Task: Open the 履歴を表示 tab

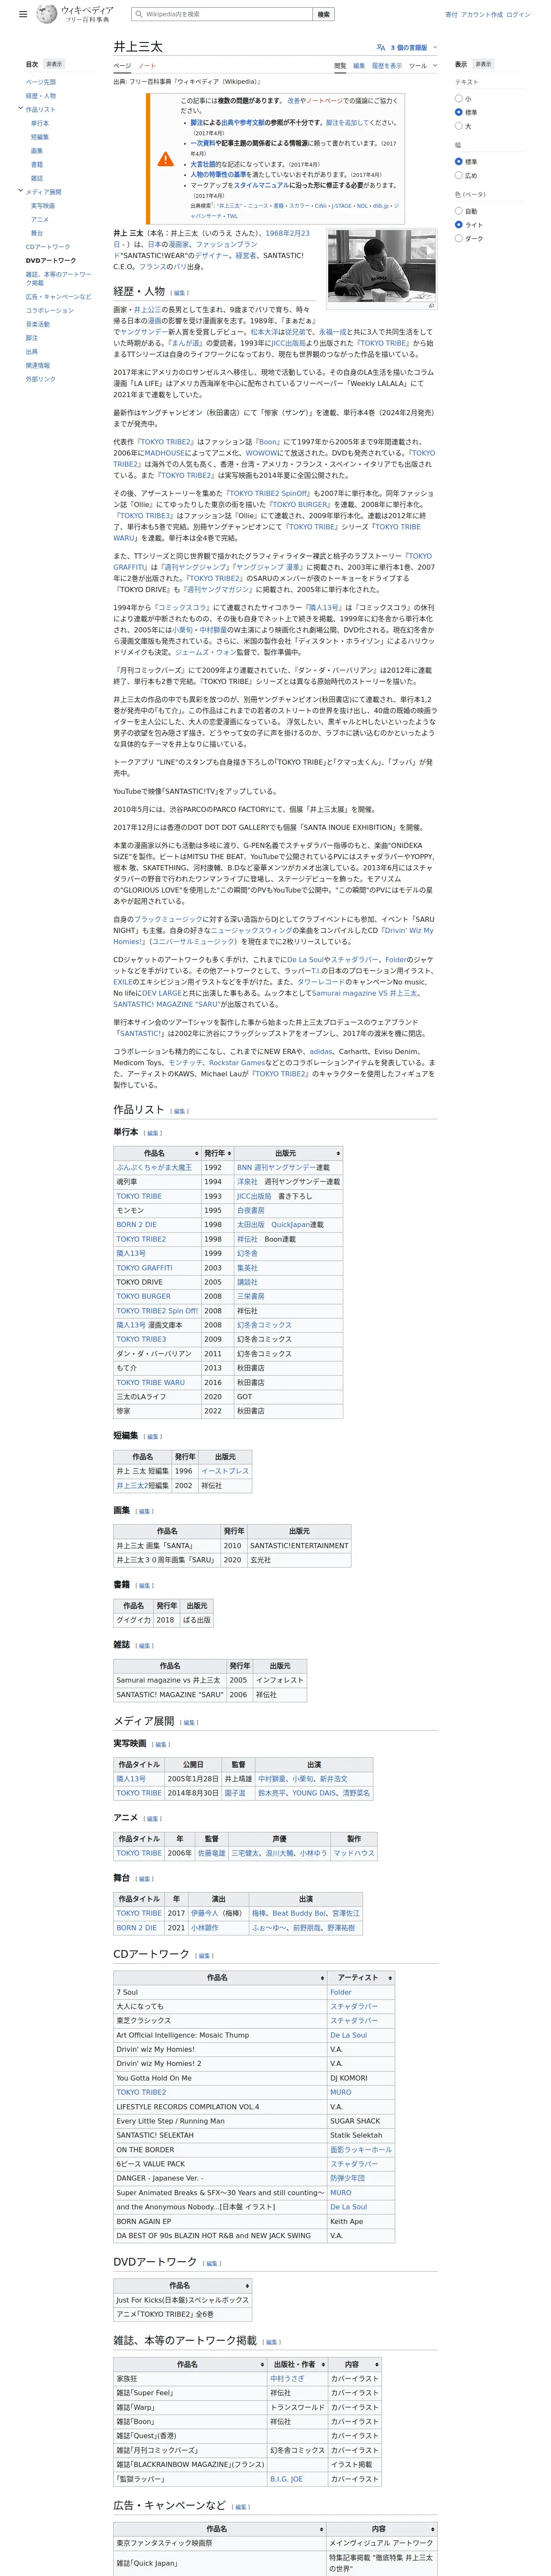Action: pyautogui.click(x=387, y=66)
